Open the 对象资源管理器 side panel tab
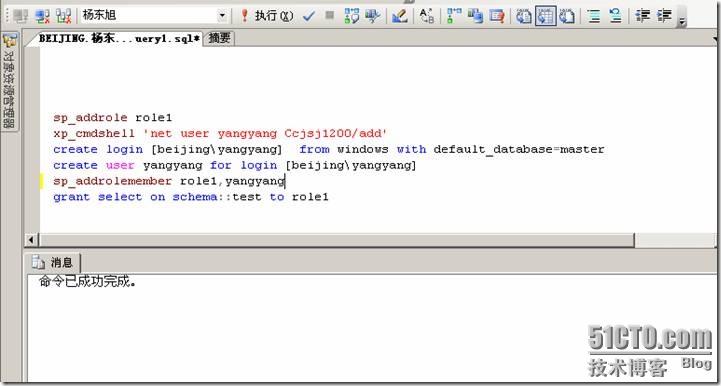 (x=9, y=81)
